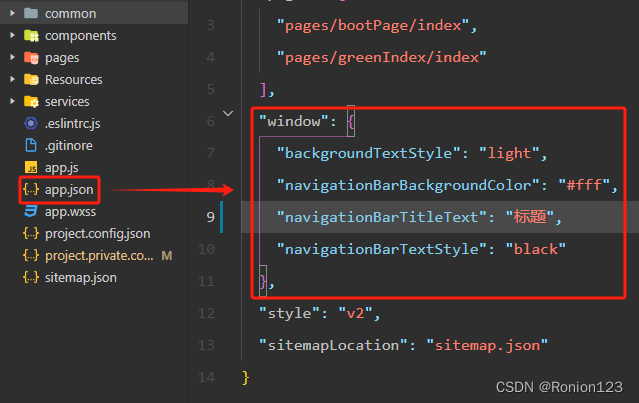639x403 pixels.
Task: Click the "backgroundTextStyle" key
Action: (368, 153)
